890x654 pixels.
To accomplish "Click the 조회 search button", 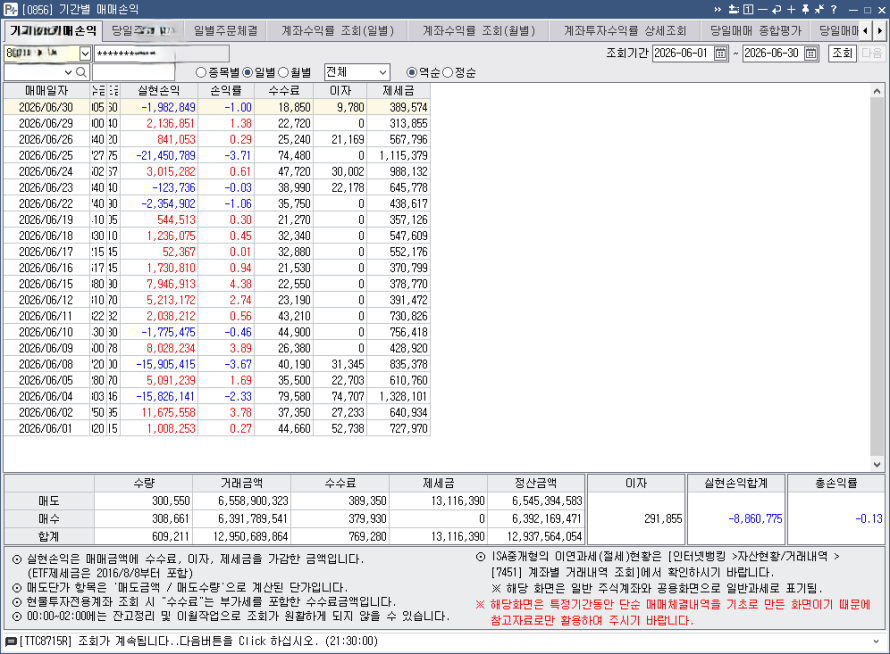I will [x=842, y=53].
